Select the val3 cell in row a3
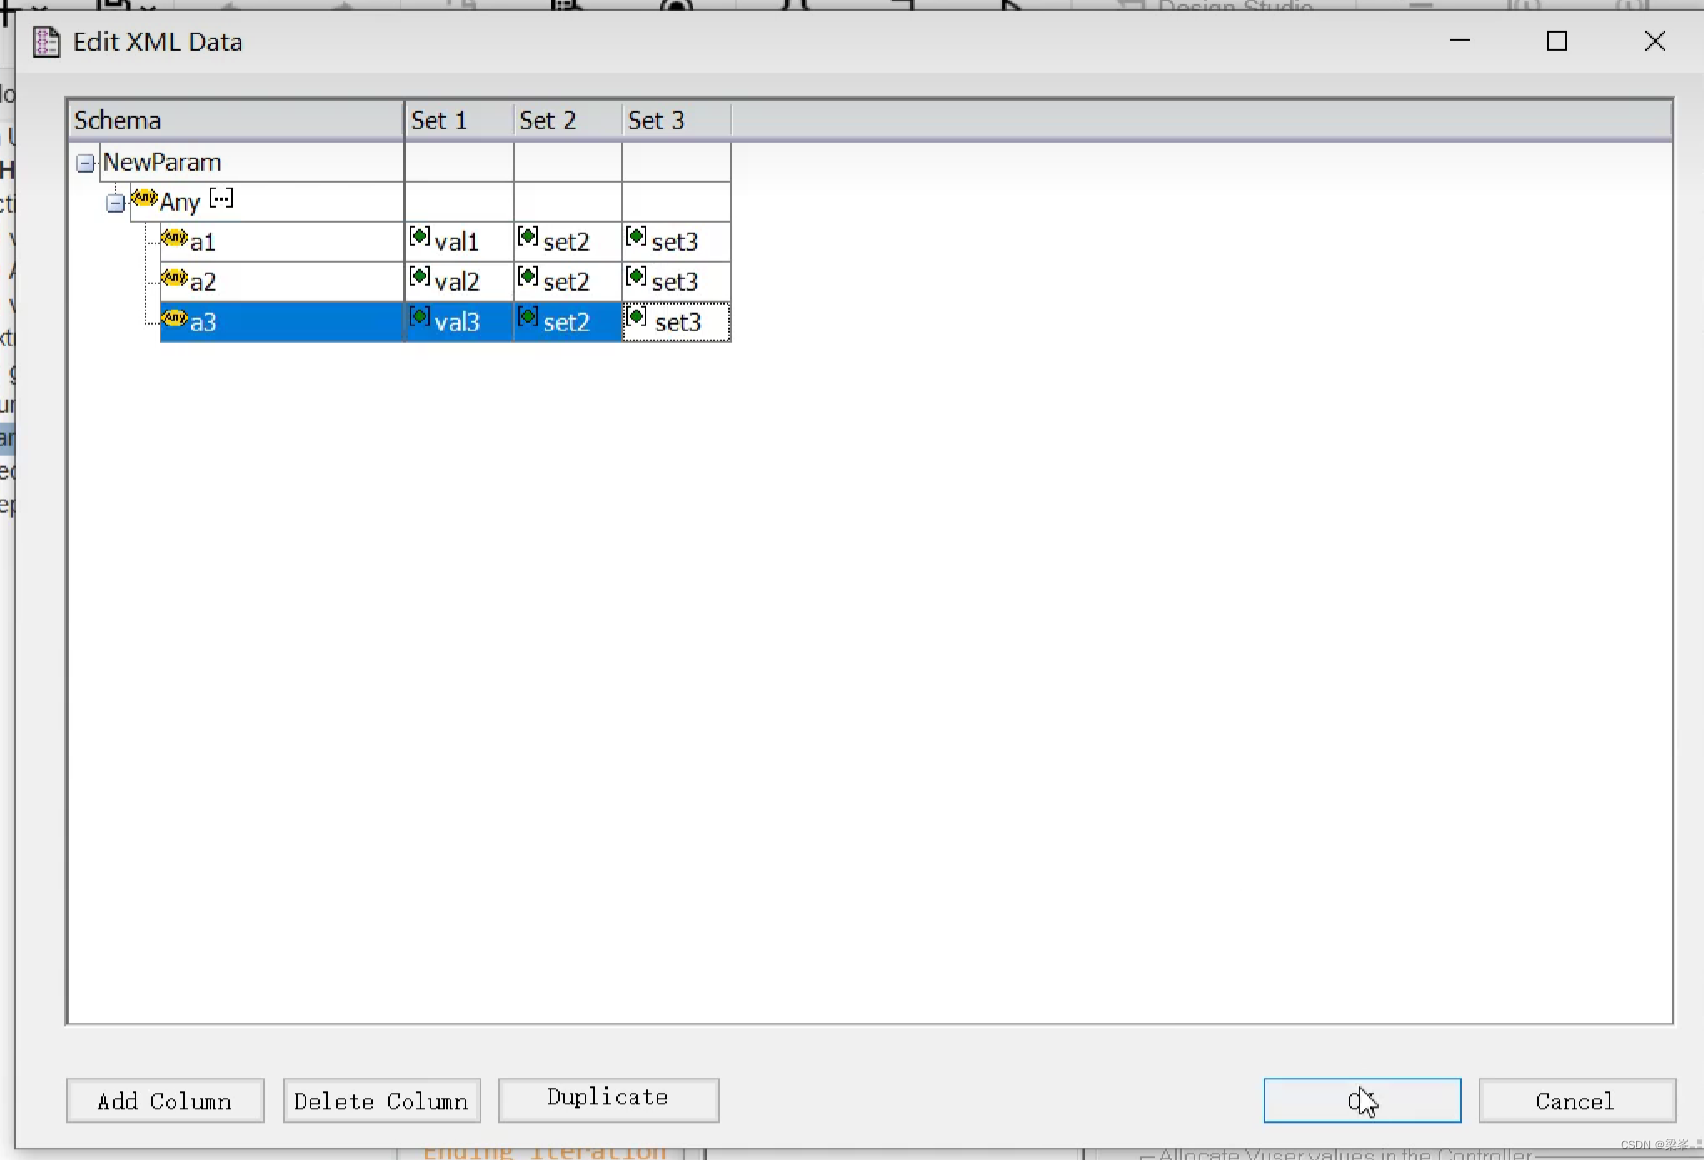 460,321
